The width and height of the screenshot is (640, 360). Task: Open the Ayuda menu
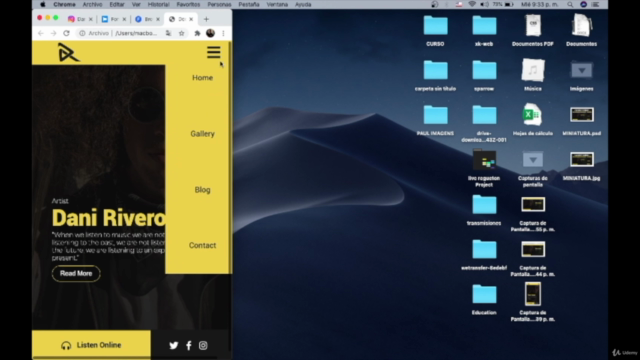pos(303,4)
